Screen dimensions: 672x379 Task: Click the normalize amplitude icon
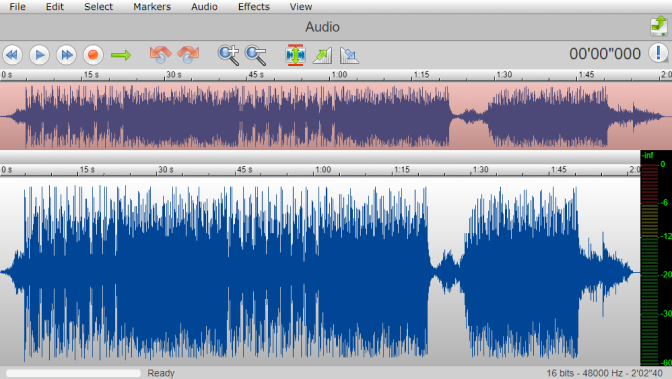click(295, 55)
